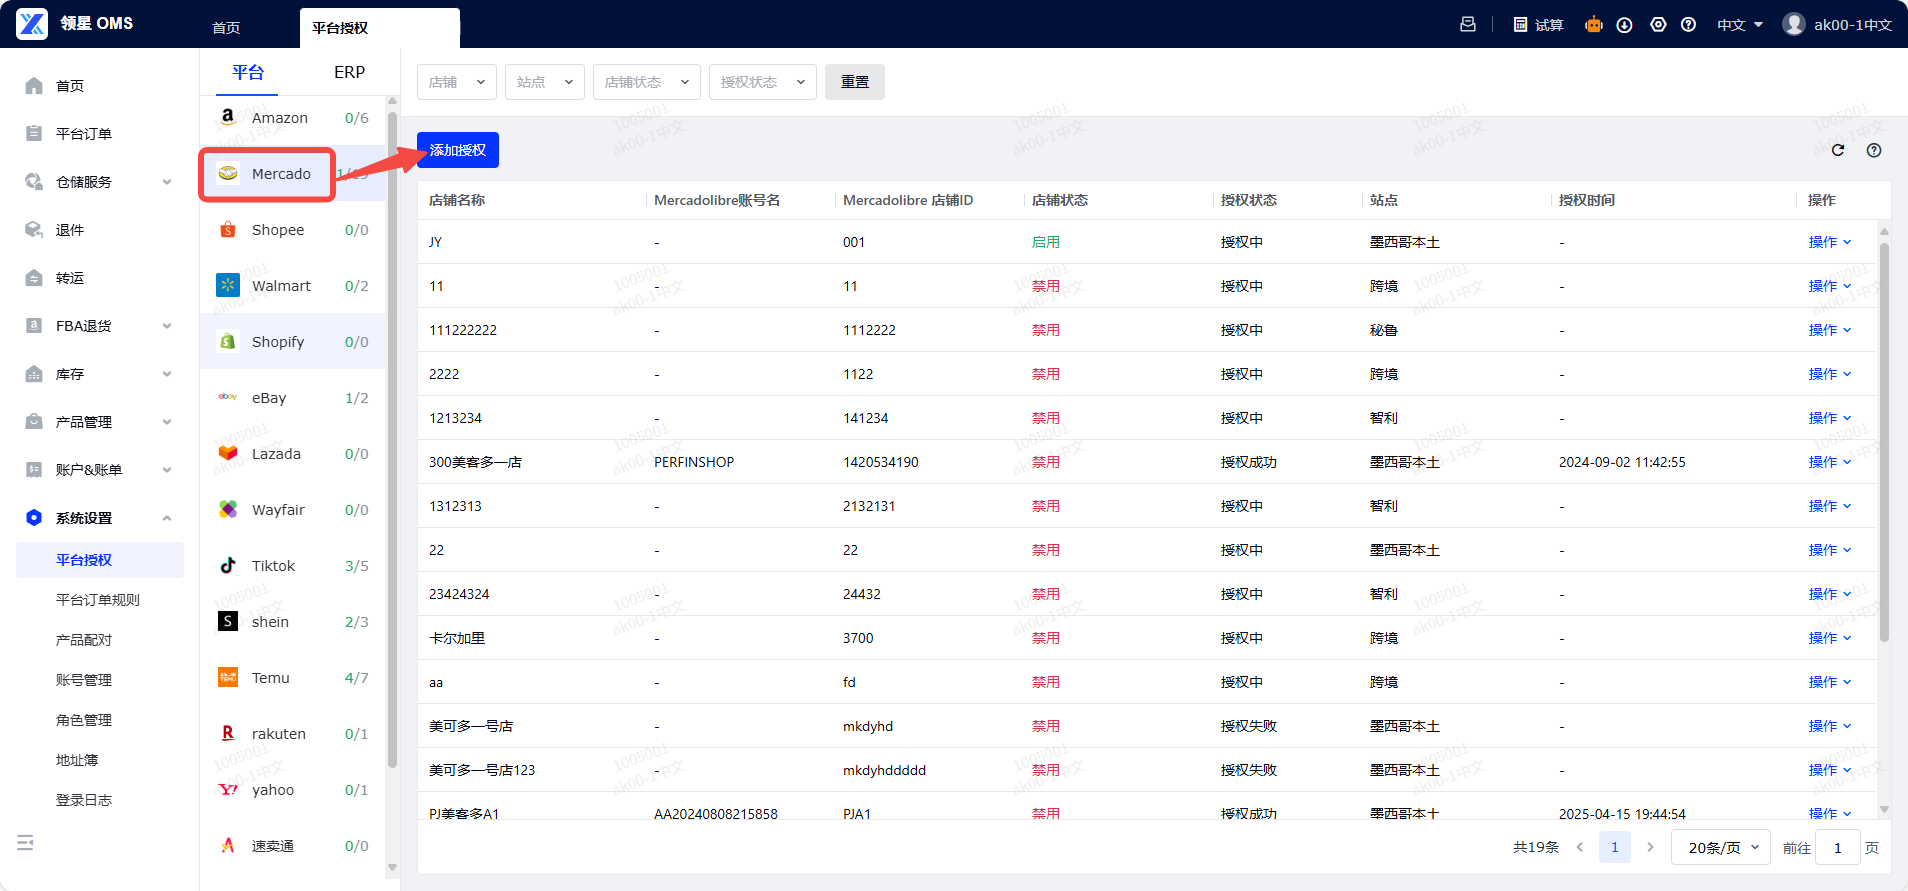Click the page number jump input field
1908x891 pixels.
click(x=1837, y=847)
